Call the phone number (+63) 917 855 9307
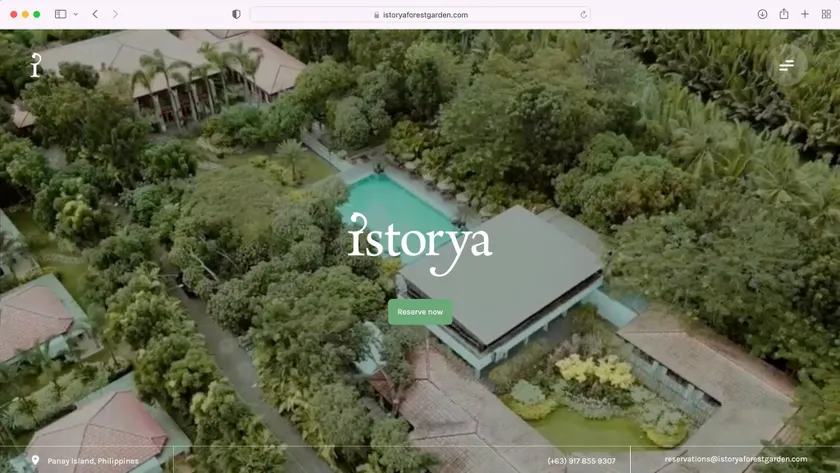840x473 pixels. tap(581, 461)
